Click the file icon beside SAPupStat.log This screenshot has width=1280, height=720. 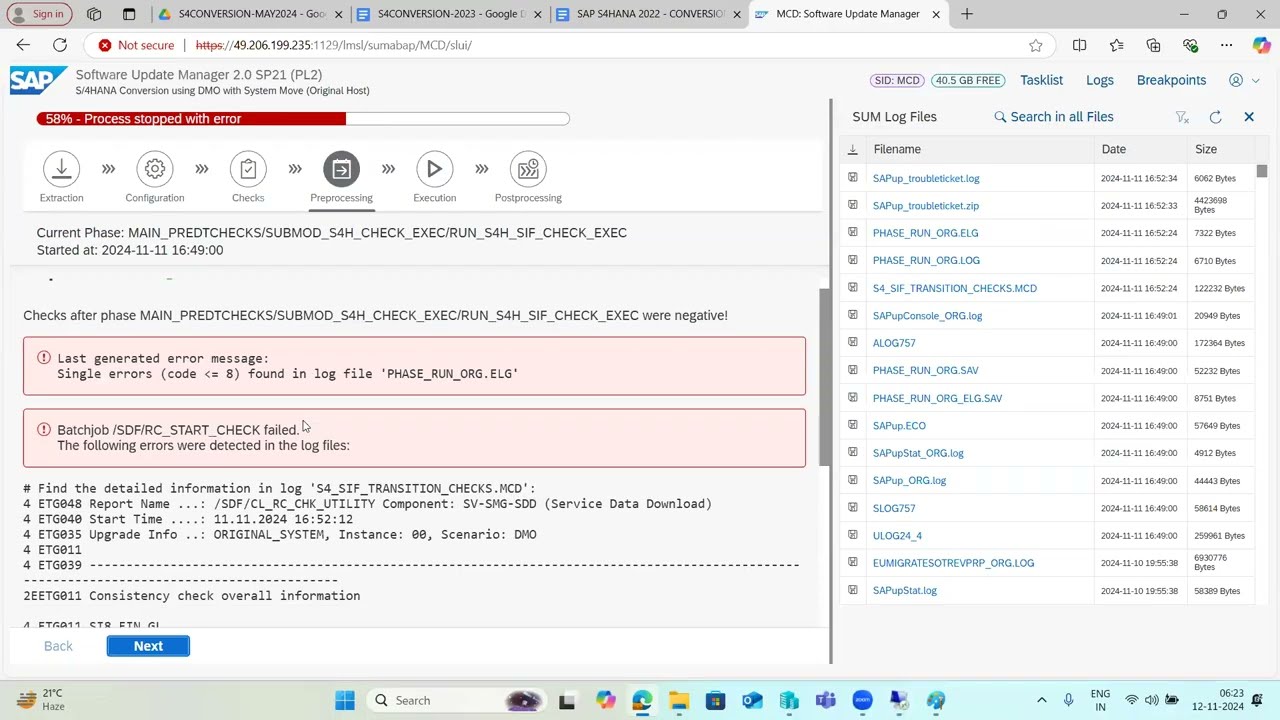coord(852,590)
